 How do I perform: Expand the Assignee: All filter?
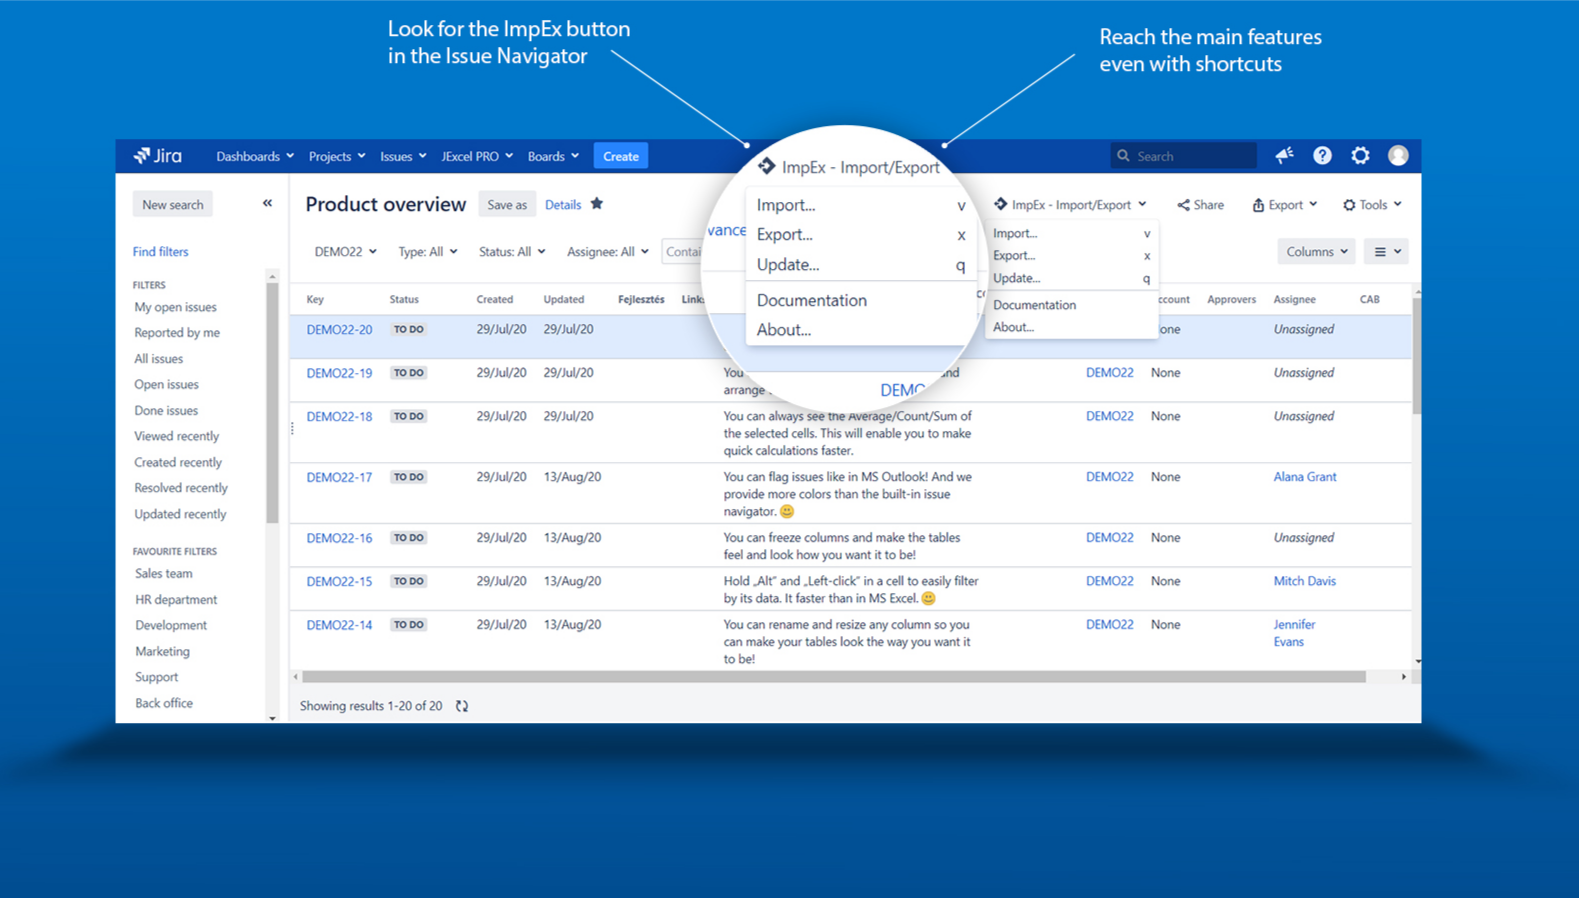coord(608,252)
